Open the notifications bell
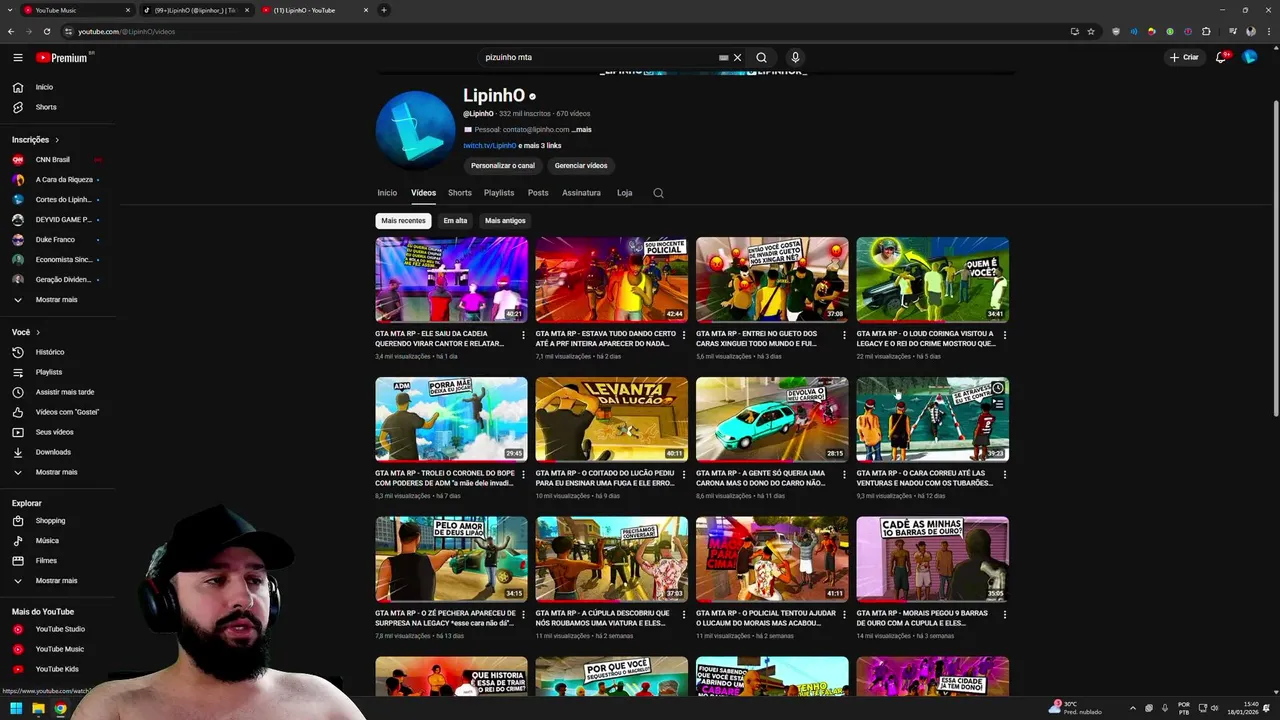The image size is (1280, 720). (1221, 57)
